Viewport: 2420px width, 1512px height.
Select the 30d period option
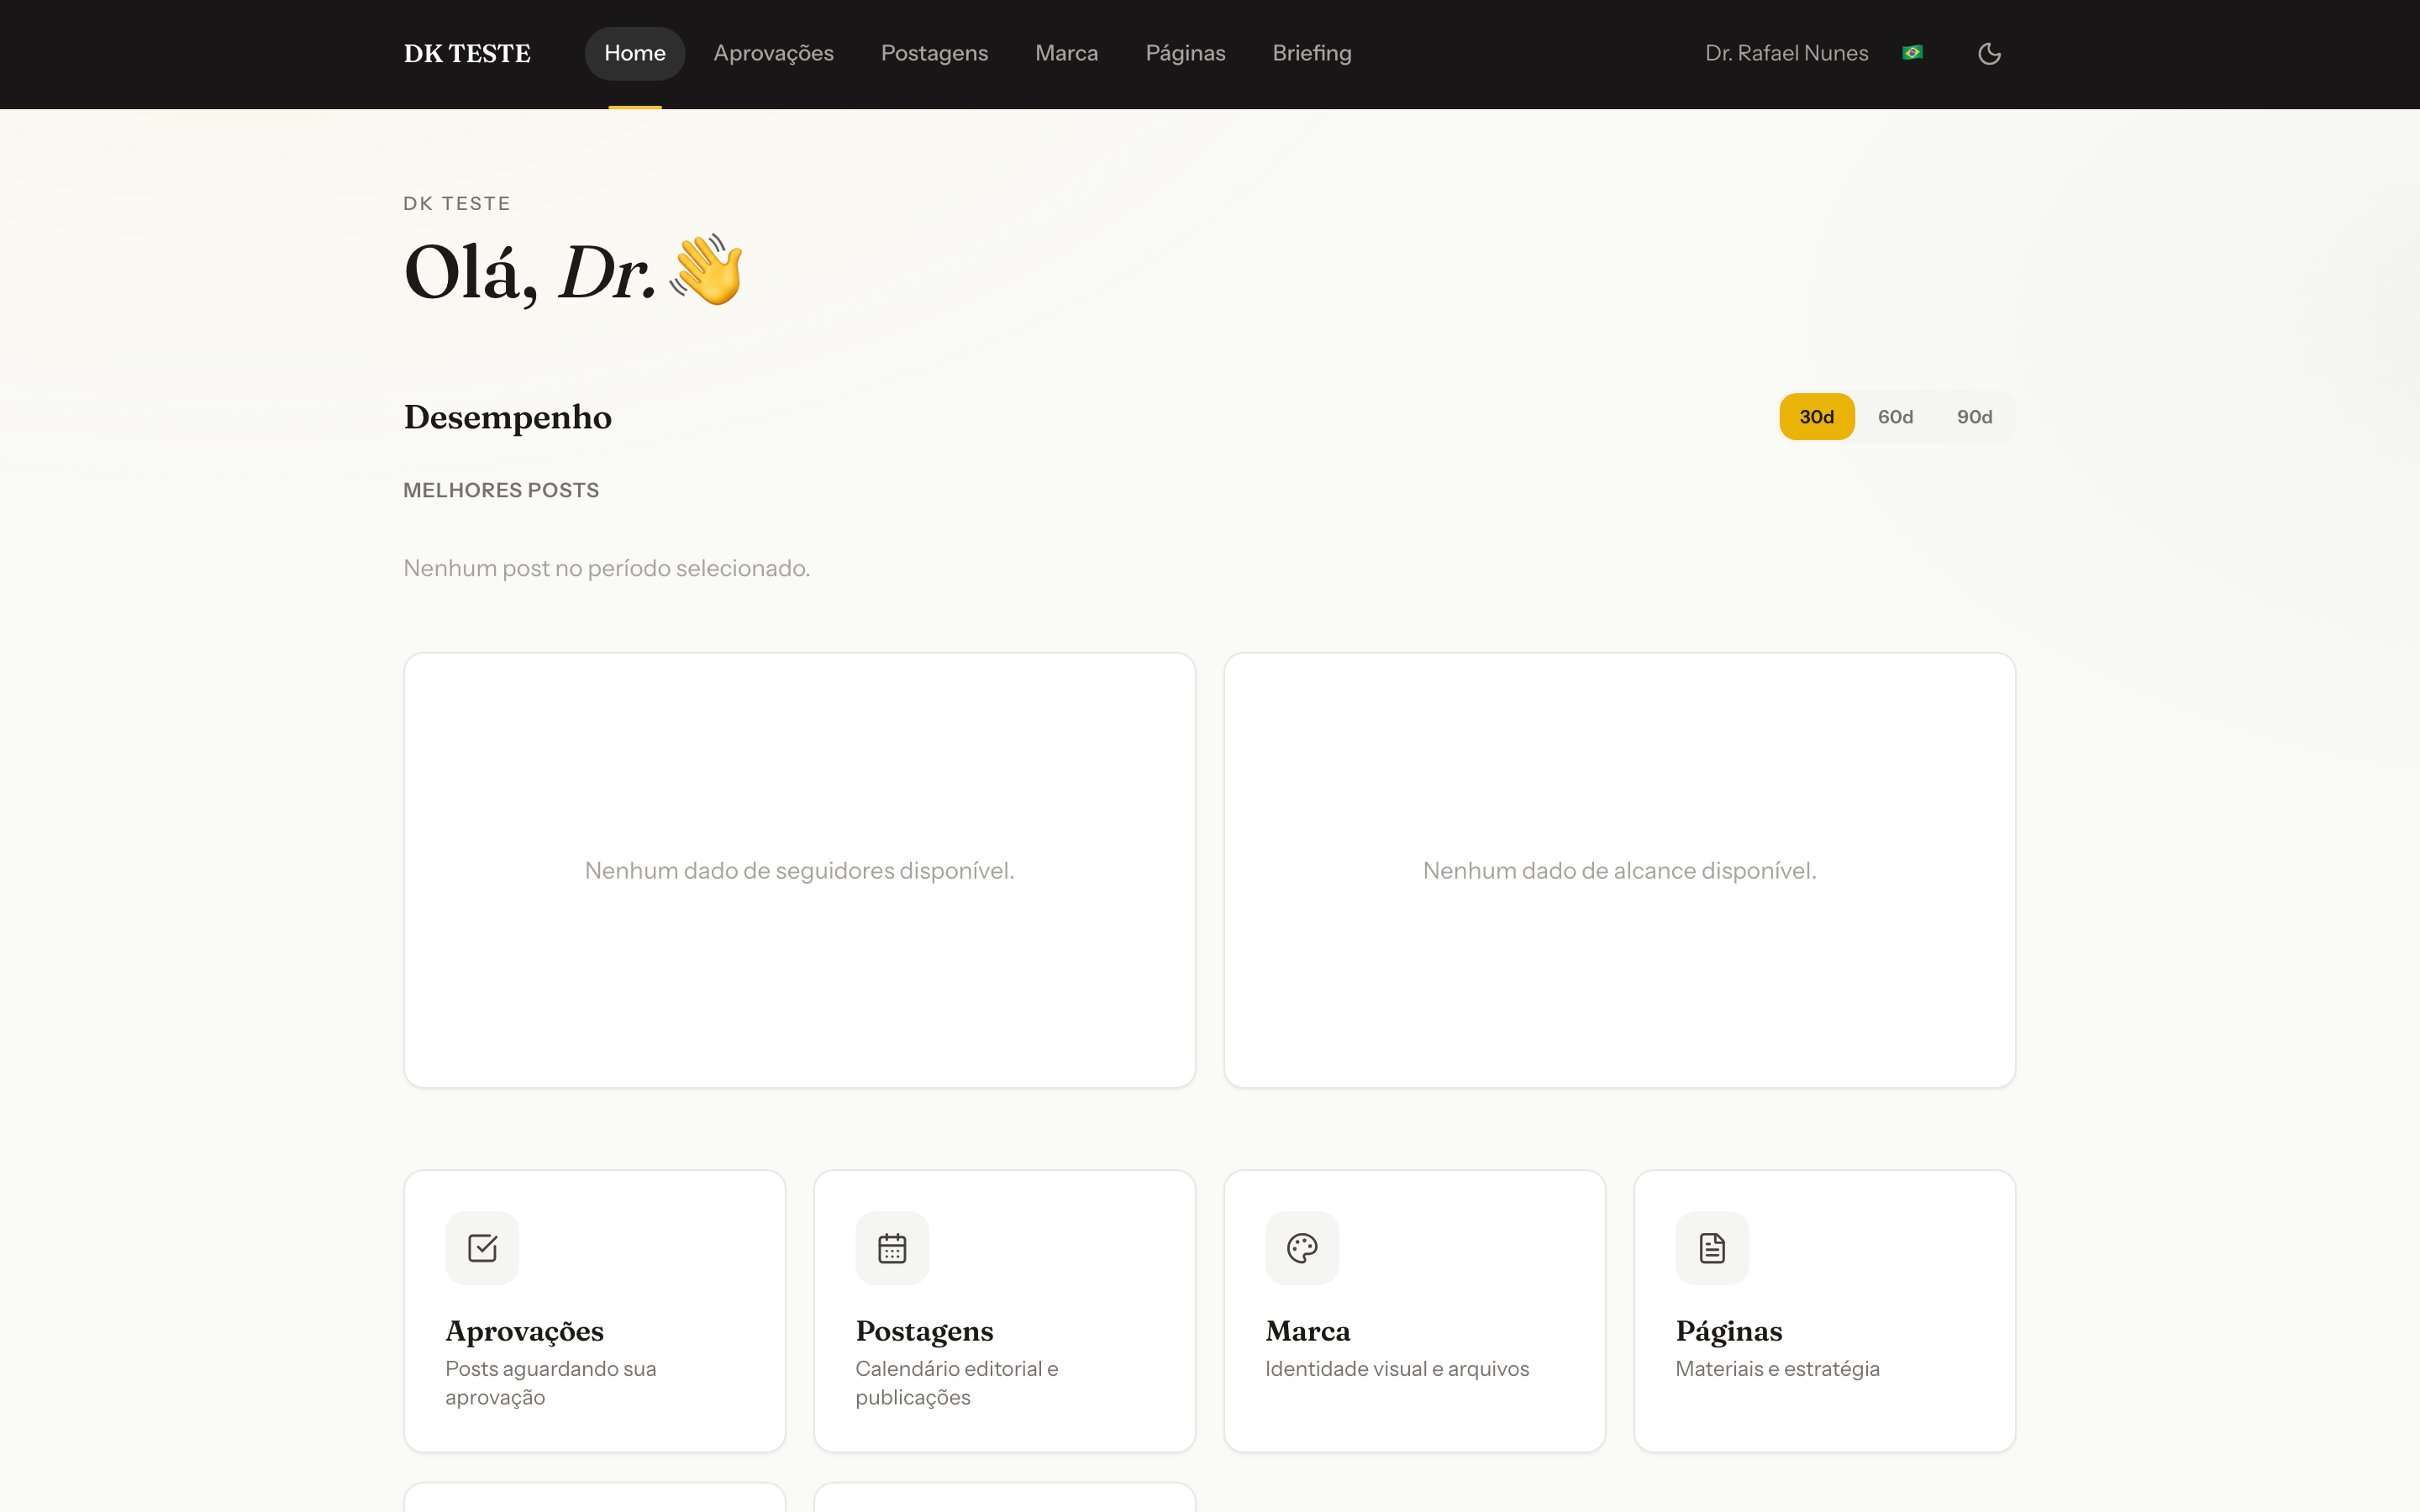click(x=1817, y=417)
